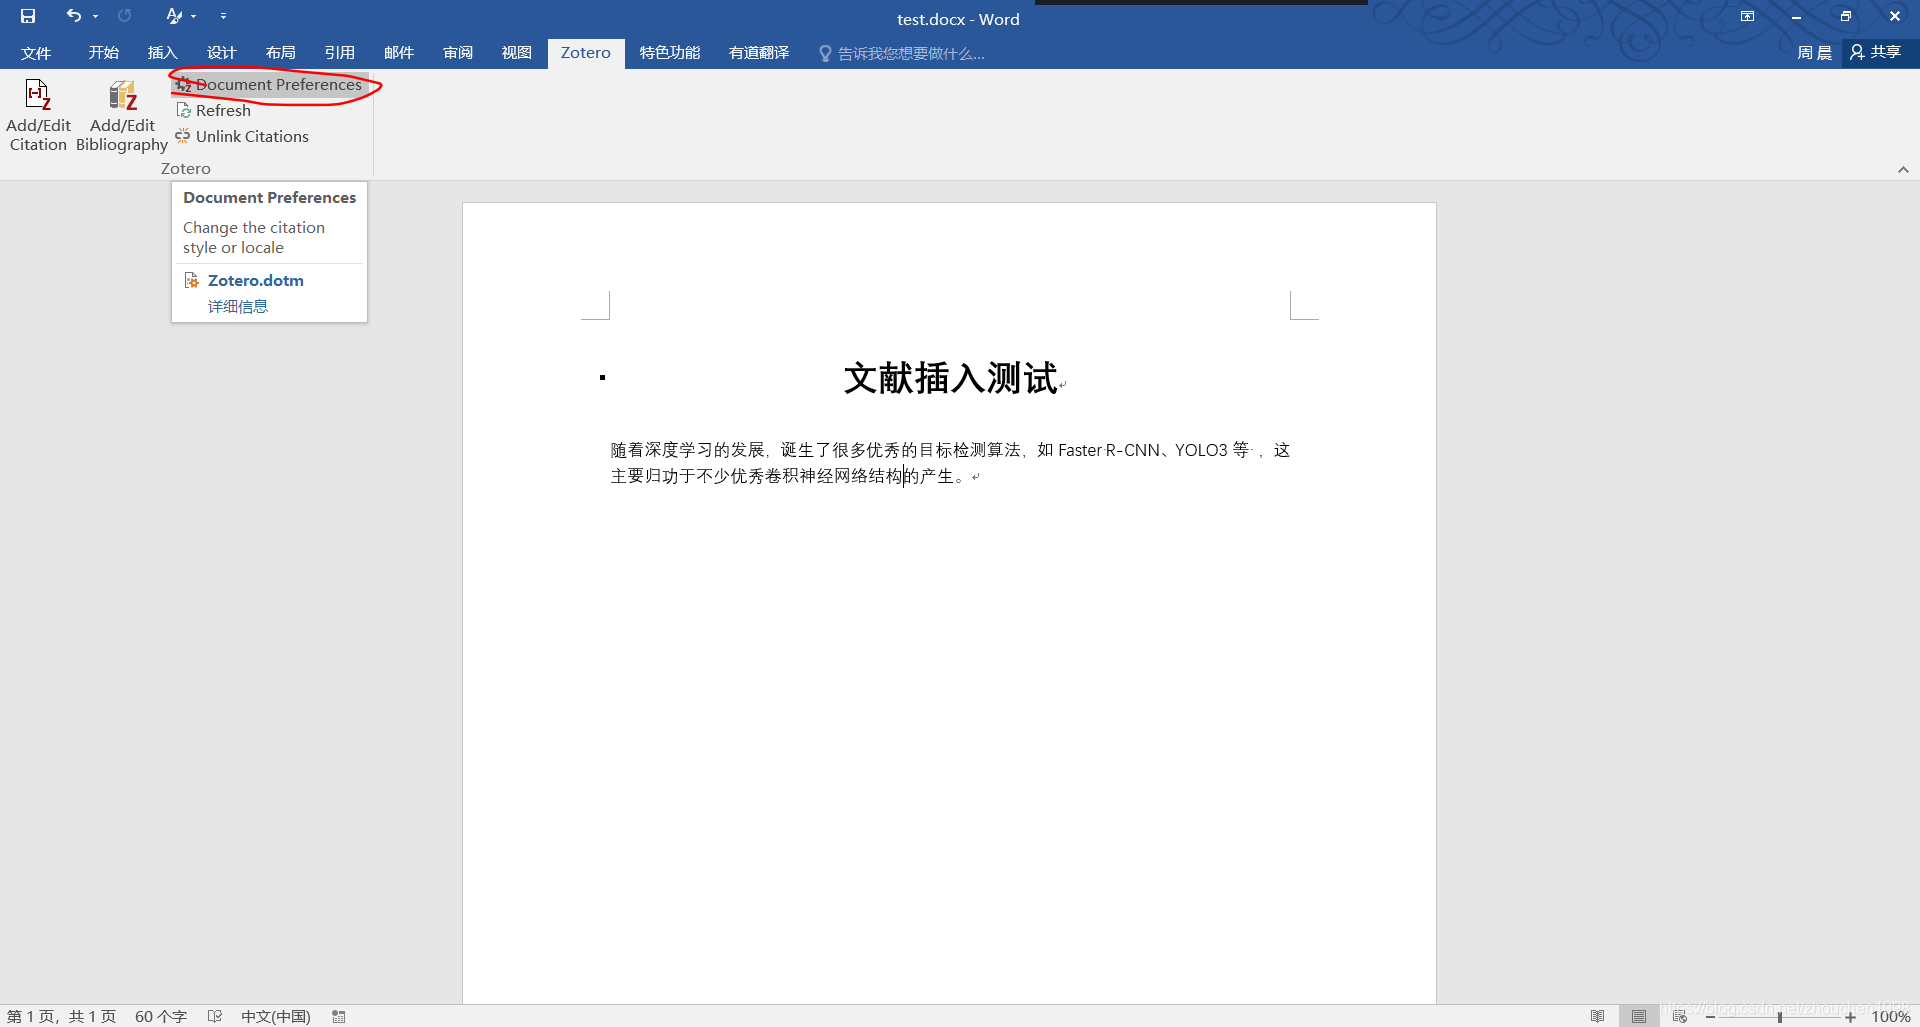
Task: Click the page count 第1页，共1页
Action: click(x=61, y=1016)
